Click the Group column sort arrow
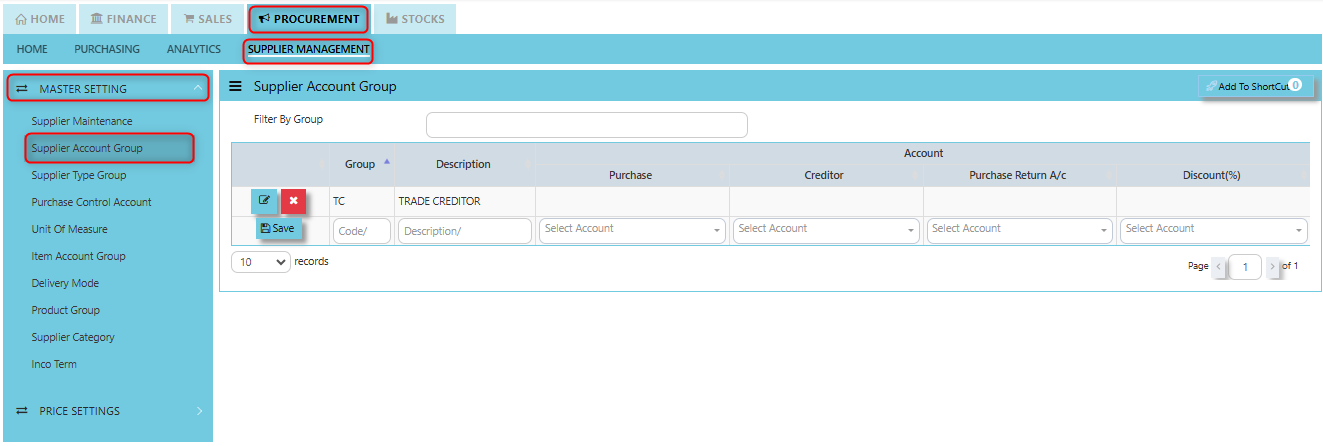Image resolution: width=1323 pixels, height=446 pixels. click(x=387, y=161)
